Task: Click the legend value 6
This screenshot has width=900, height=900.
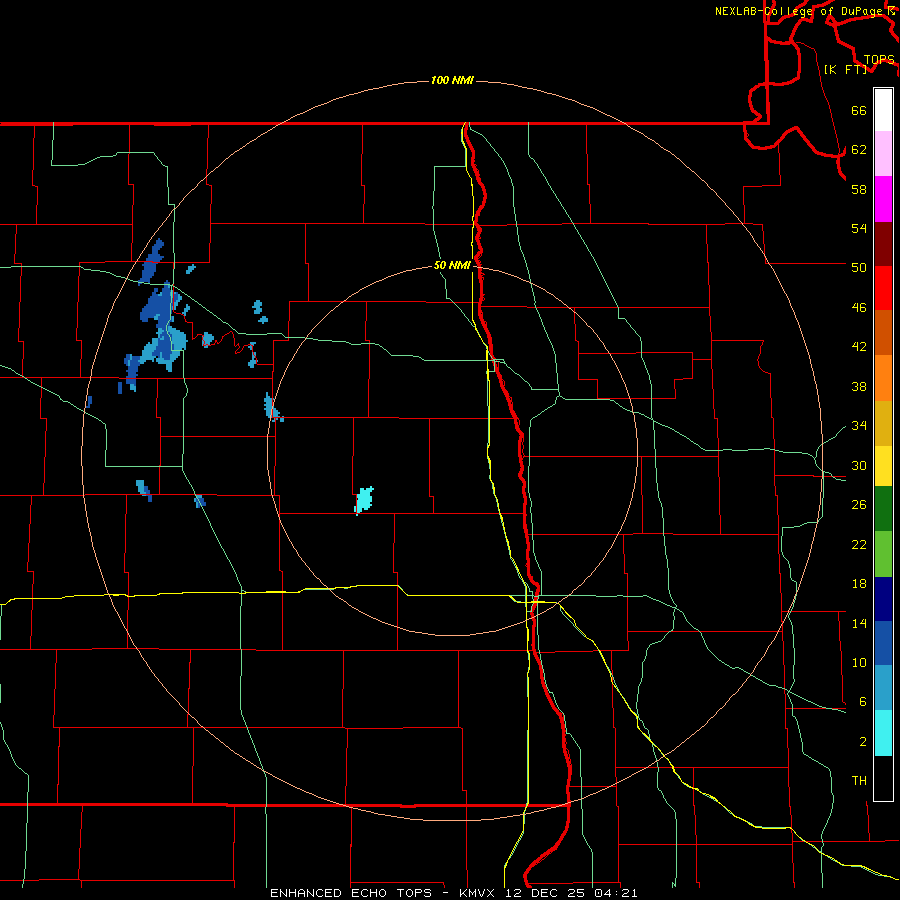Action: 863,702
